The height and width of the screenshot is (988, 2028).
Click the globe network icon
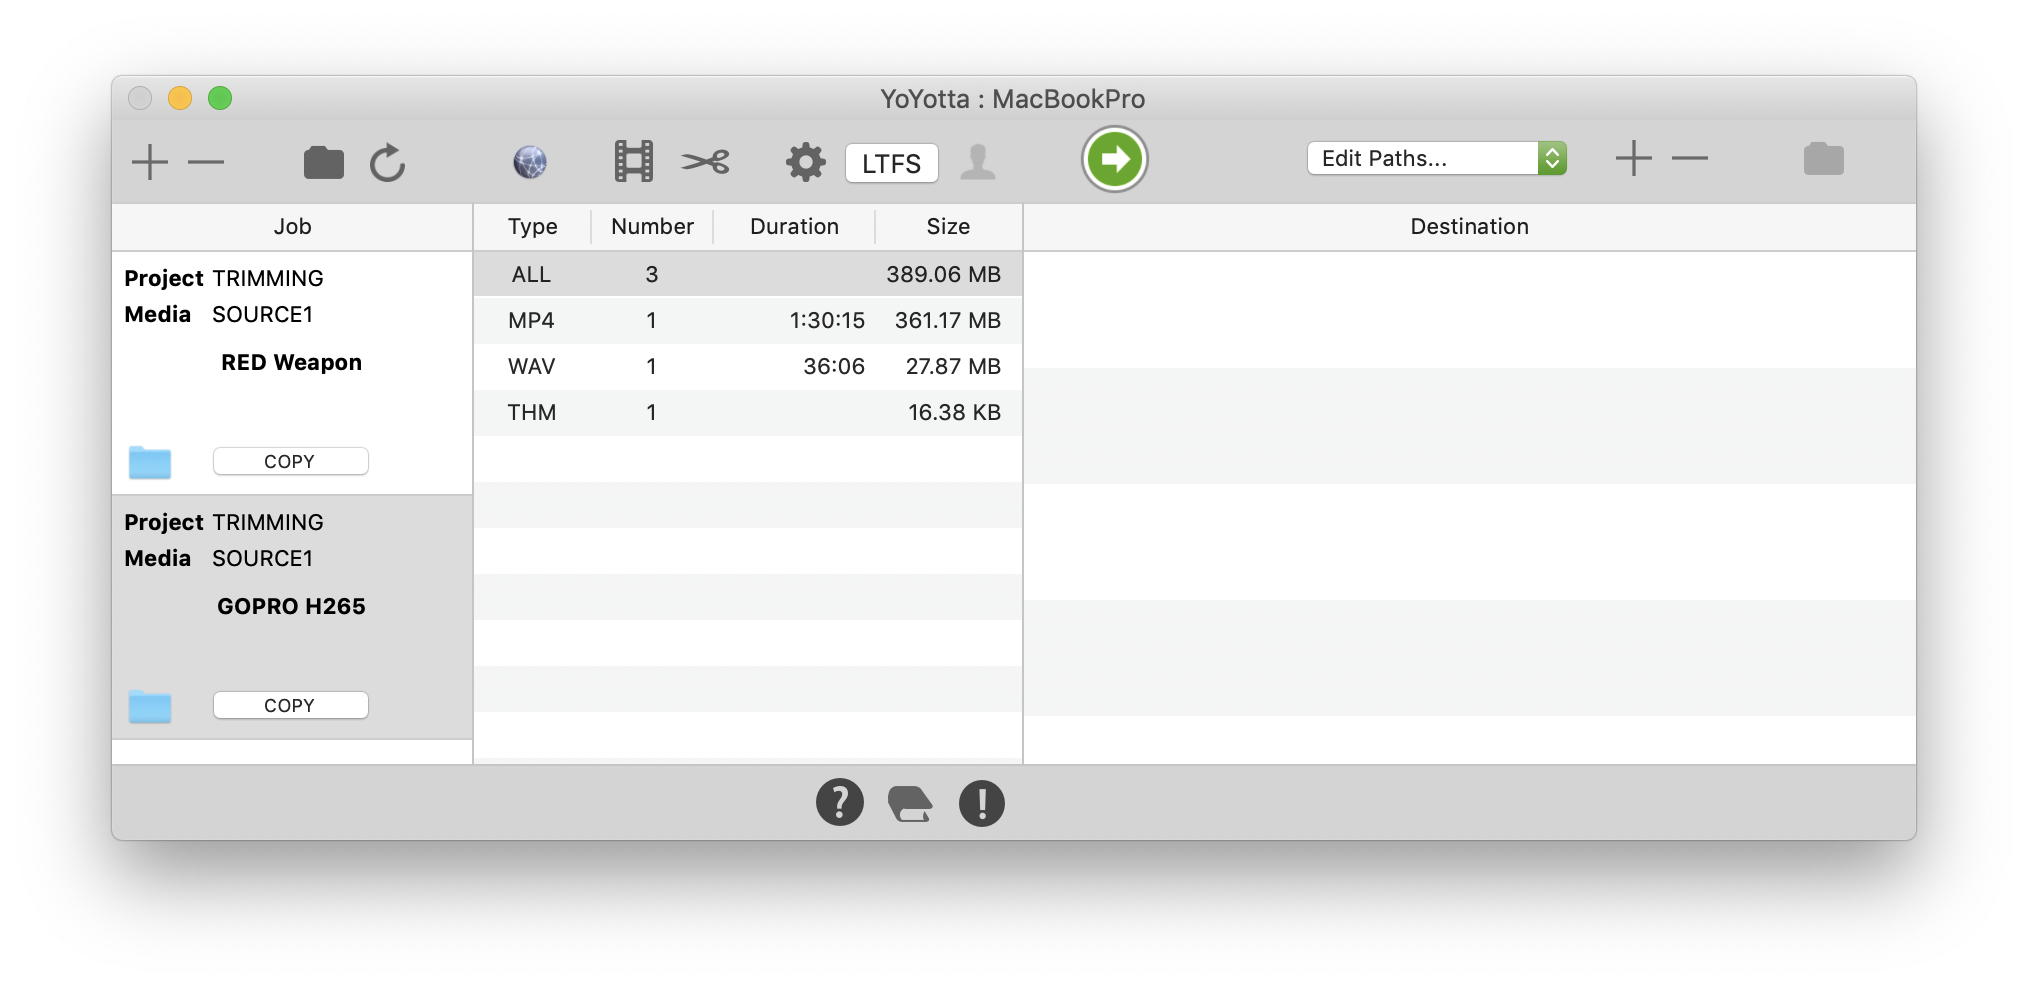point(530,162)
